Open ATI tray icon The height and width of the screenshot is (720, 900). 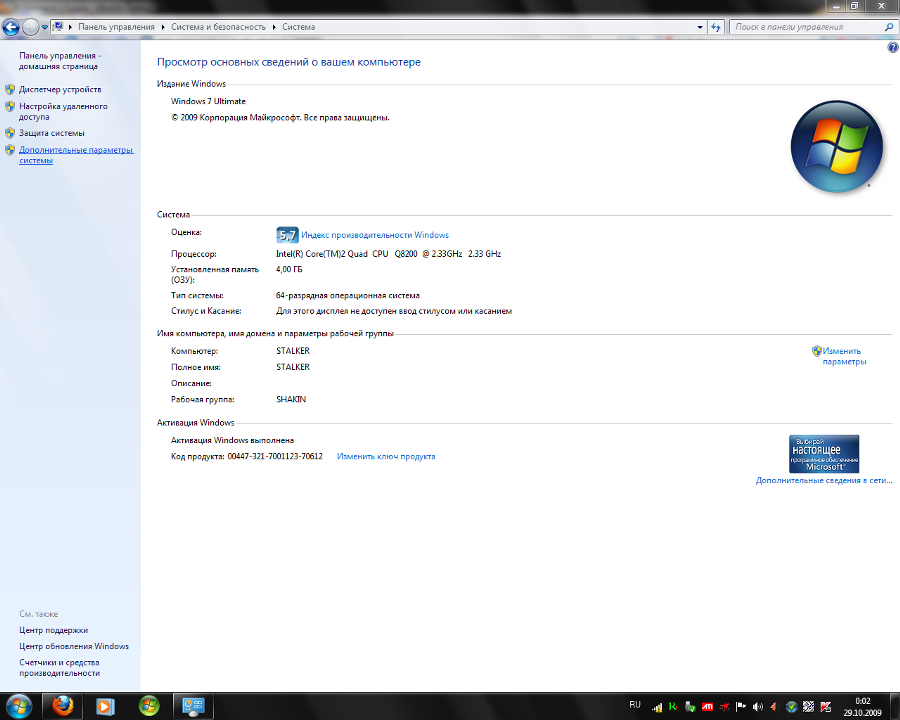pos(707,707)
